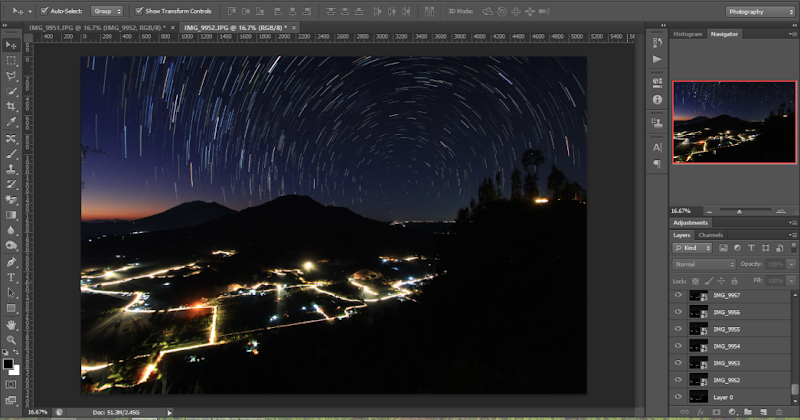Link layers using chain icon

click(x=685, y=412)
